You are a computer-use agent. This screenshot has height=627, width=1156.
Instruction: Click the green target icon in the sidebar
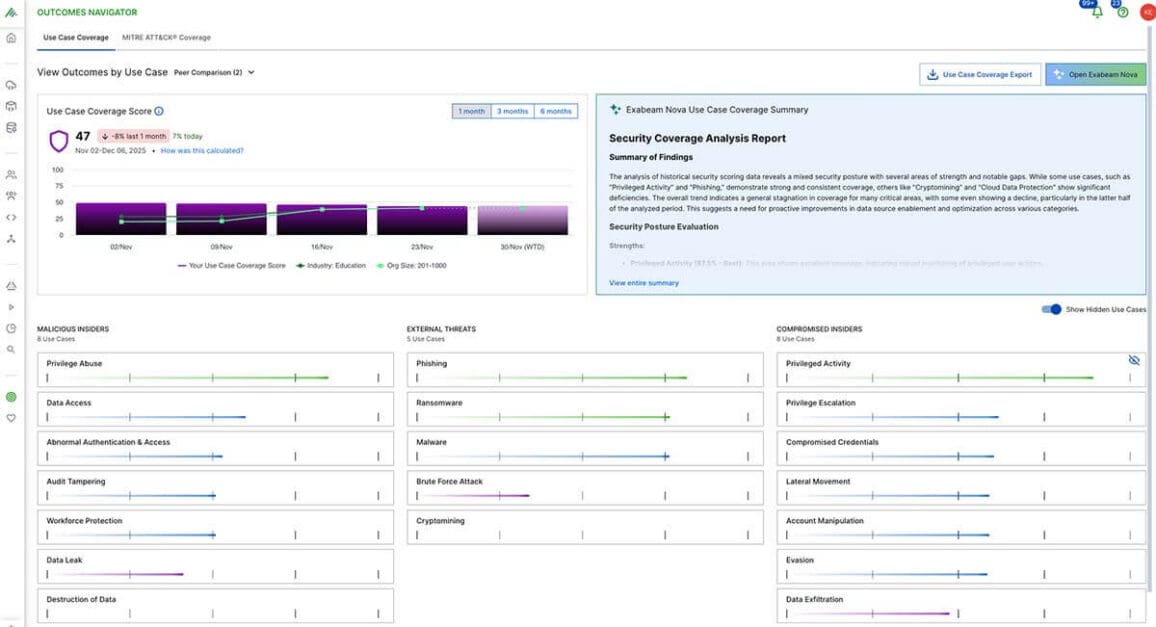pos(11,397)
